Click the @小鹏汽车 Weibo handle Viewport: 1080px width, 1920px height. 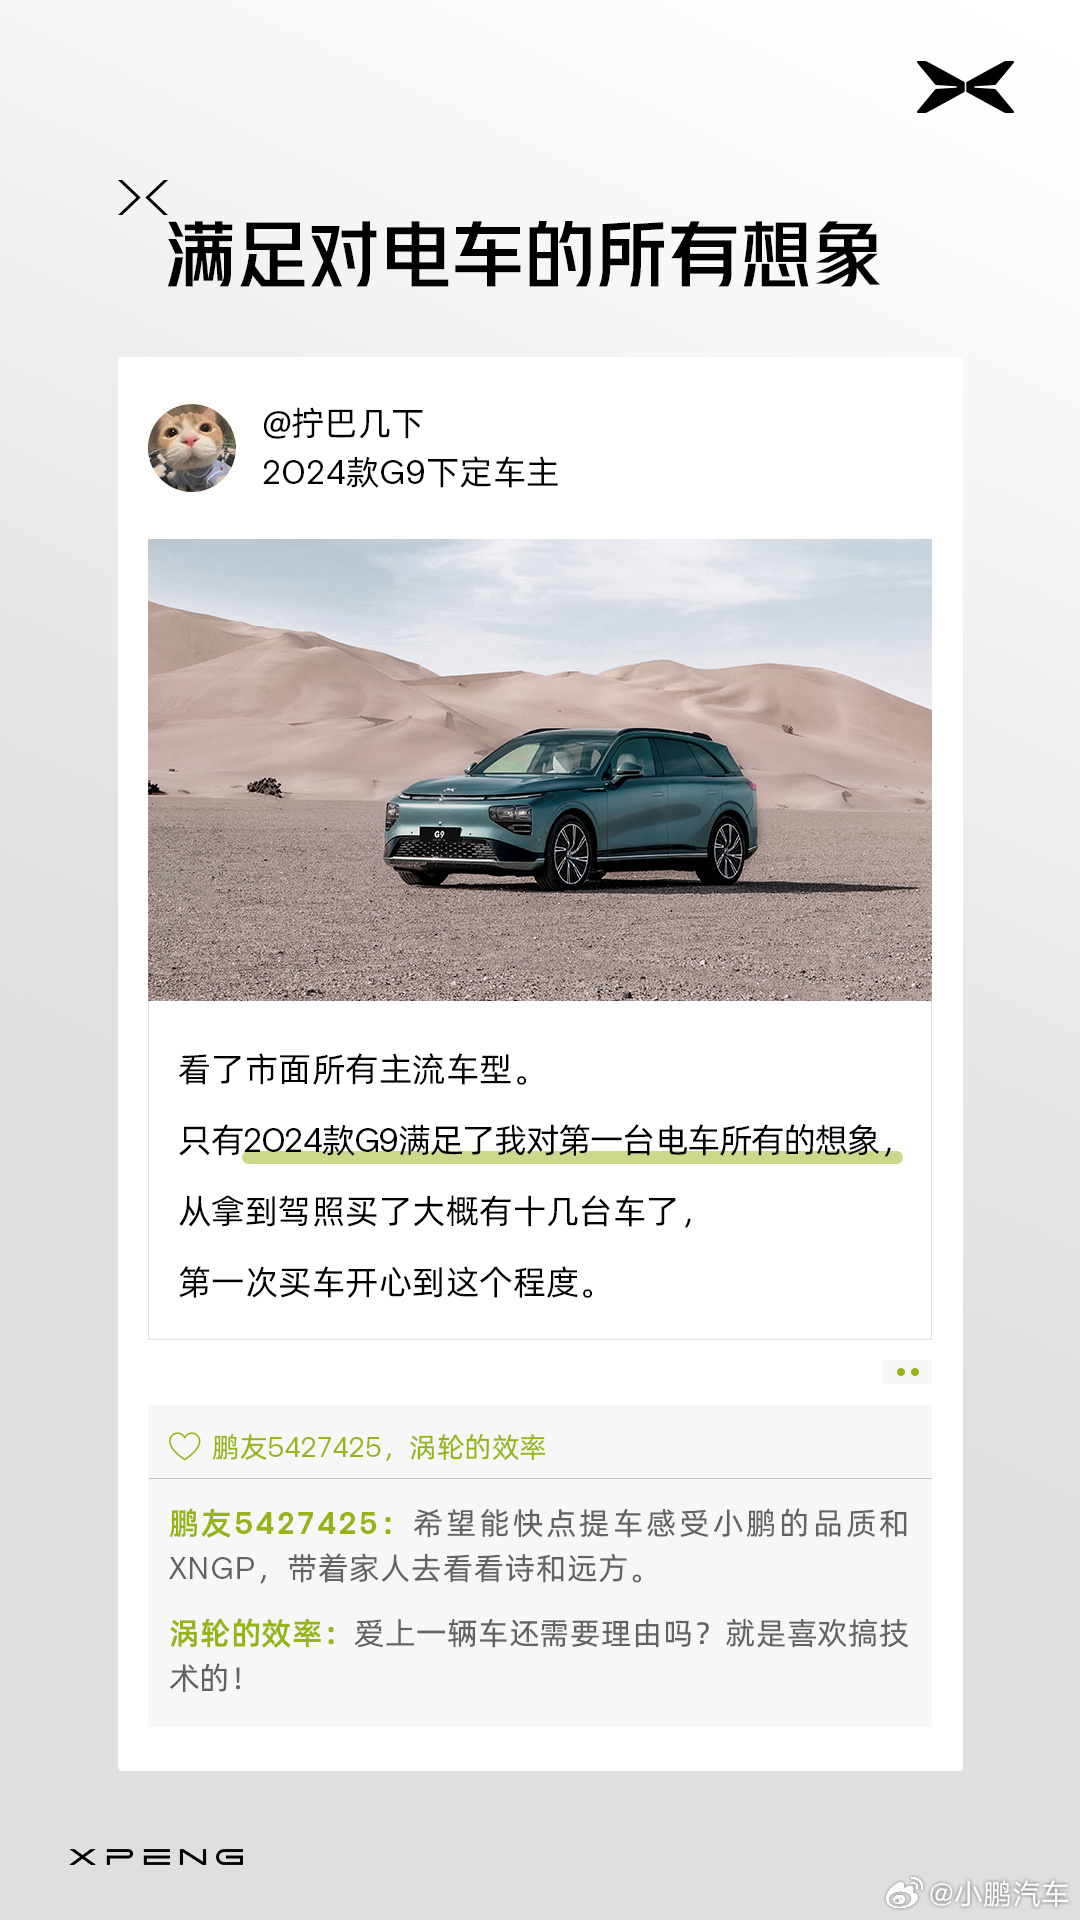[998, 1894]
